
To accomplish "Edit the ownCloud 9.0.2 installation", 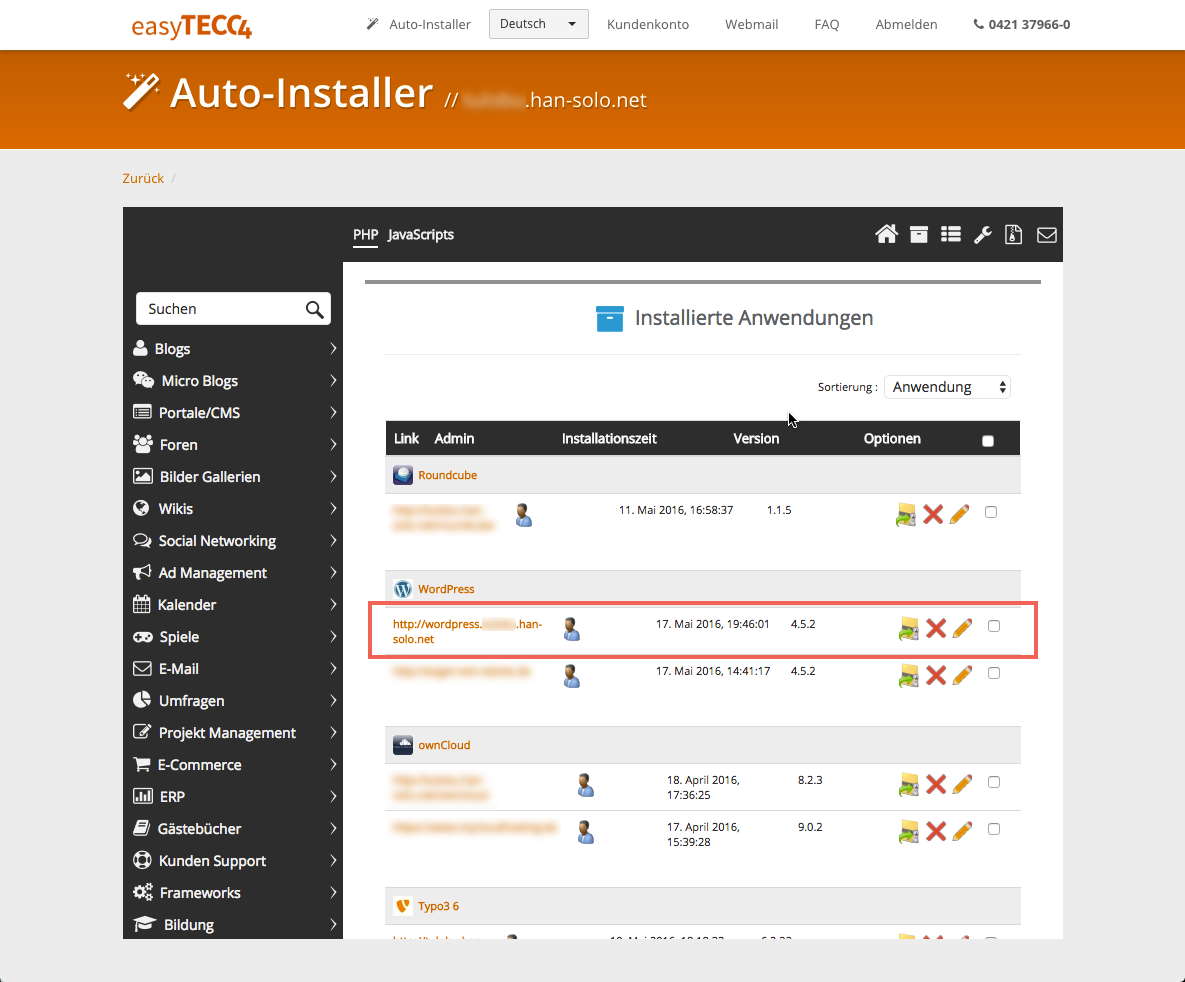I will (x=963, y=832).
